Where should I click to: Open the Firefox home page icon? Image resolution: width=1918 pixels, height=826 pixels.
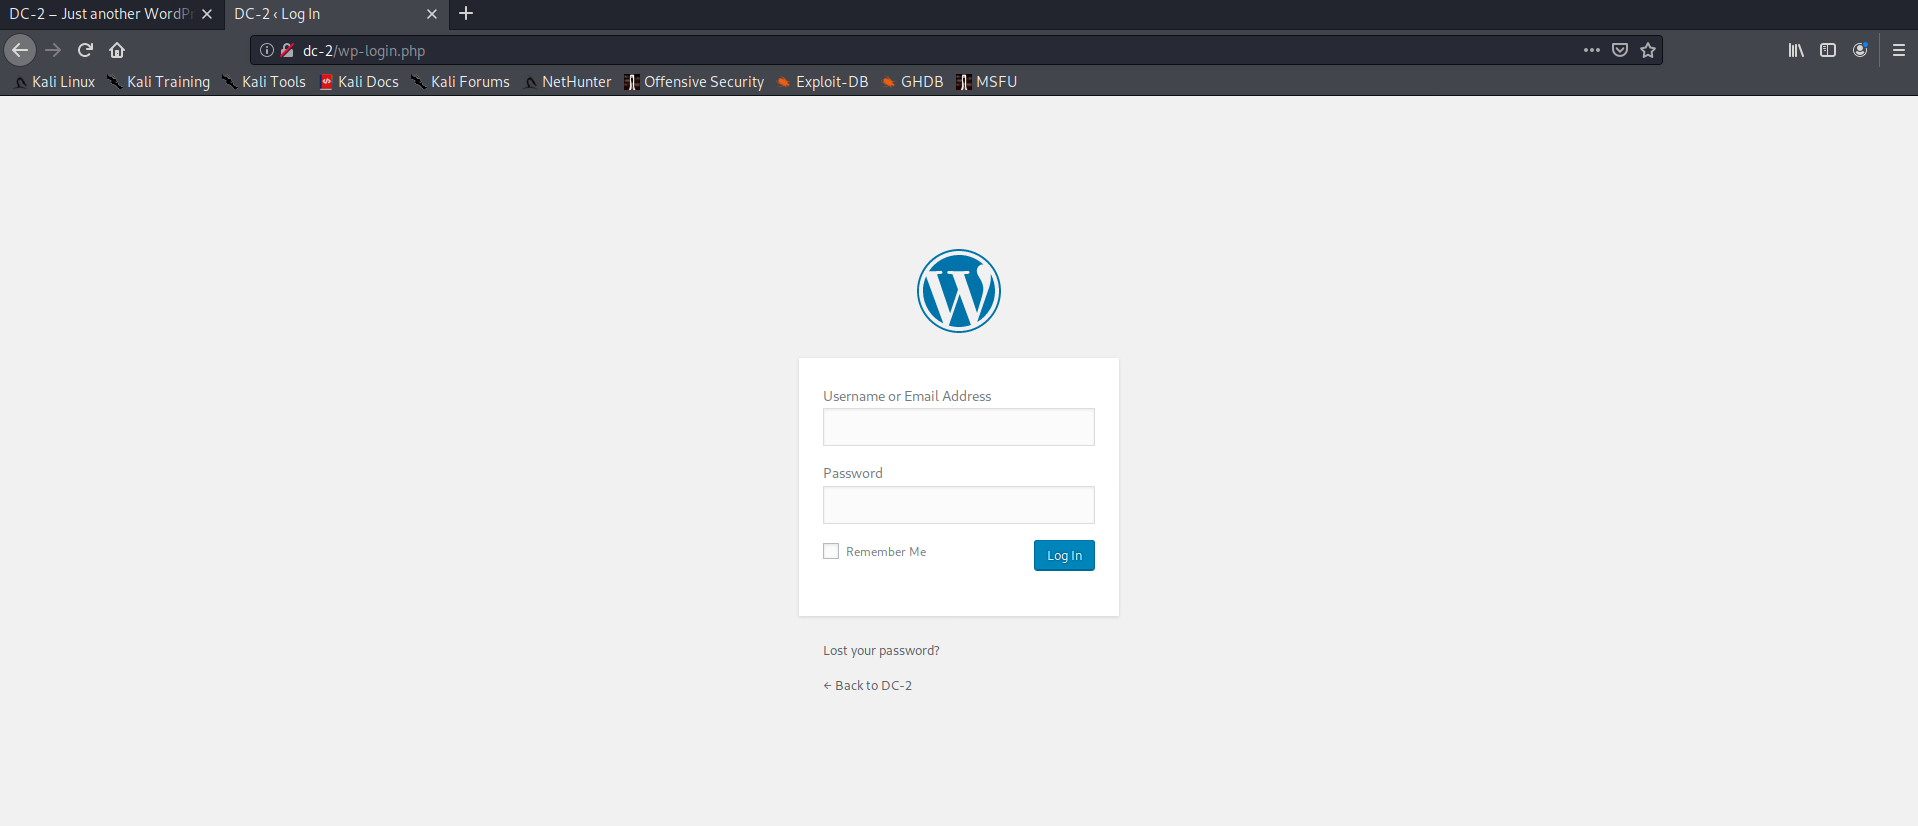click(x=117, y=50)
